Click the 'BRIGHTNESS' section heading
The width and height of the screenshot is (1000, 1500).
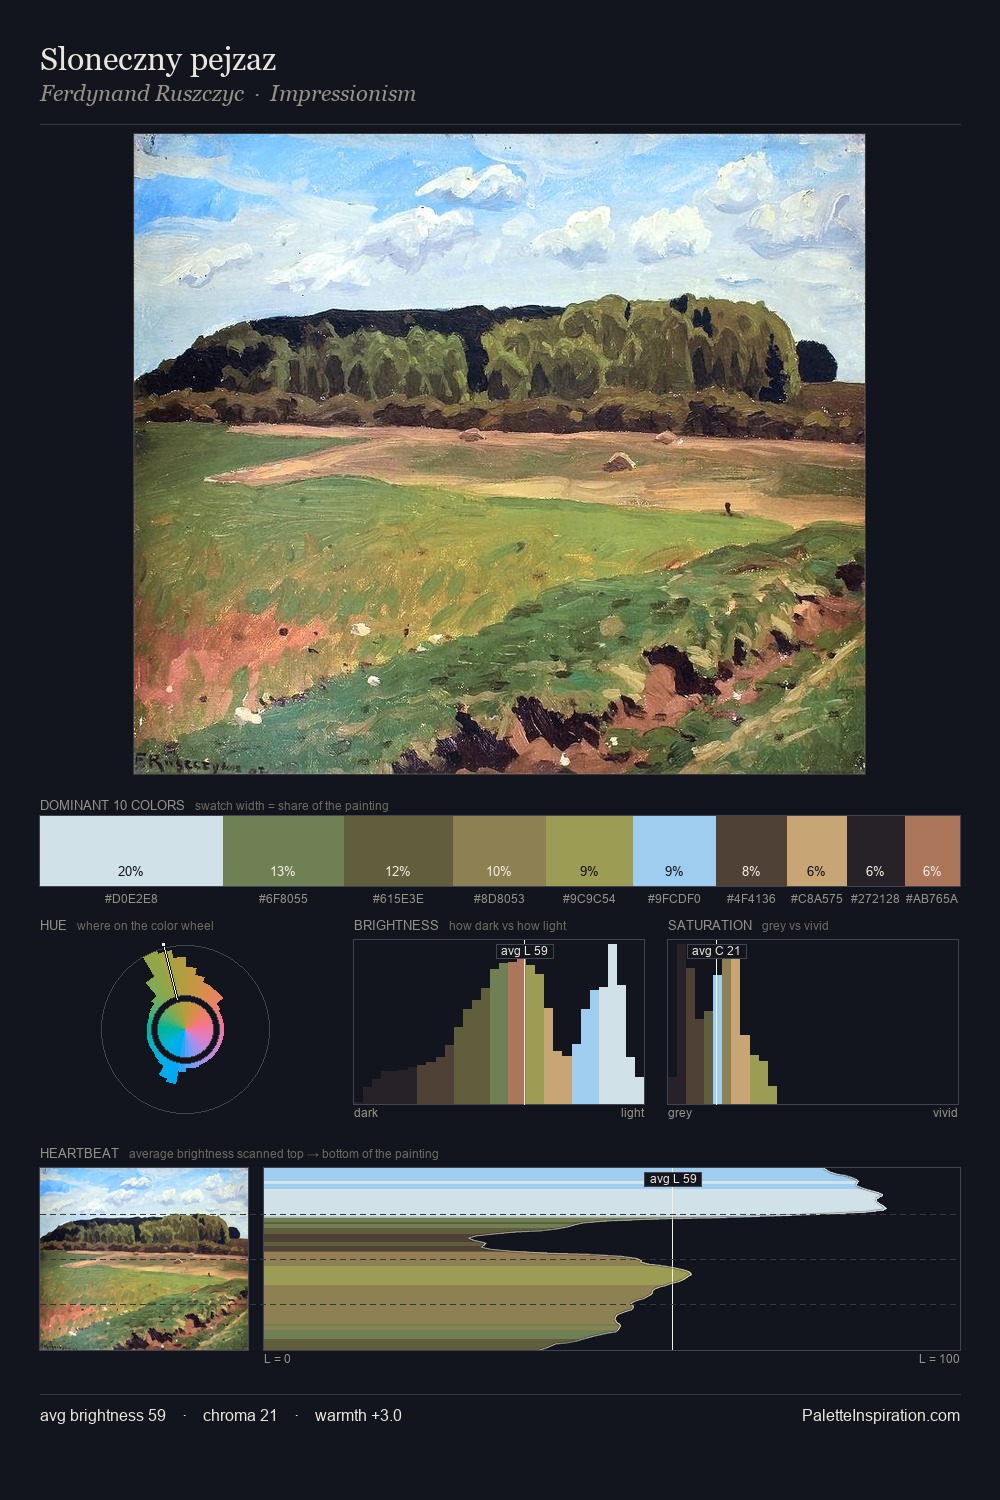396,925
